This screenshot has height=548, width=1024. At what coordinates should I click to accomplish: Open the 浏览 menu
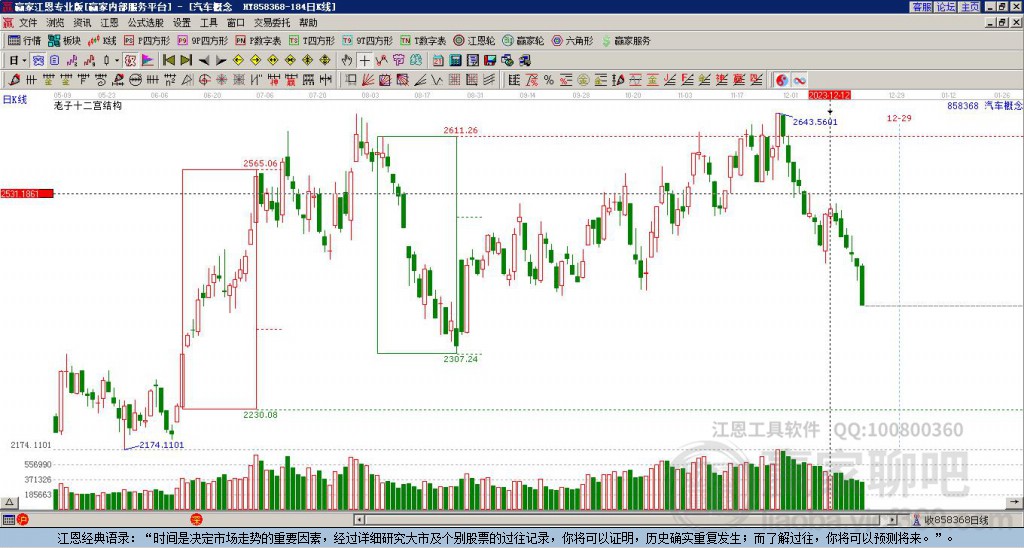click(55, 23)
